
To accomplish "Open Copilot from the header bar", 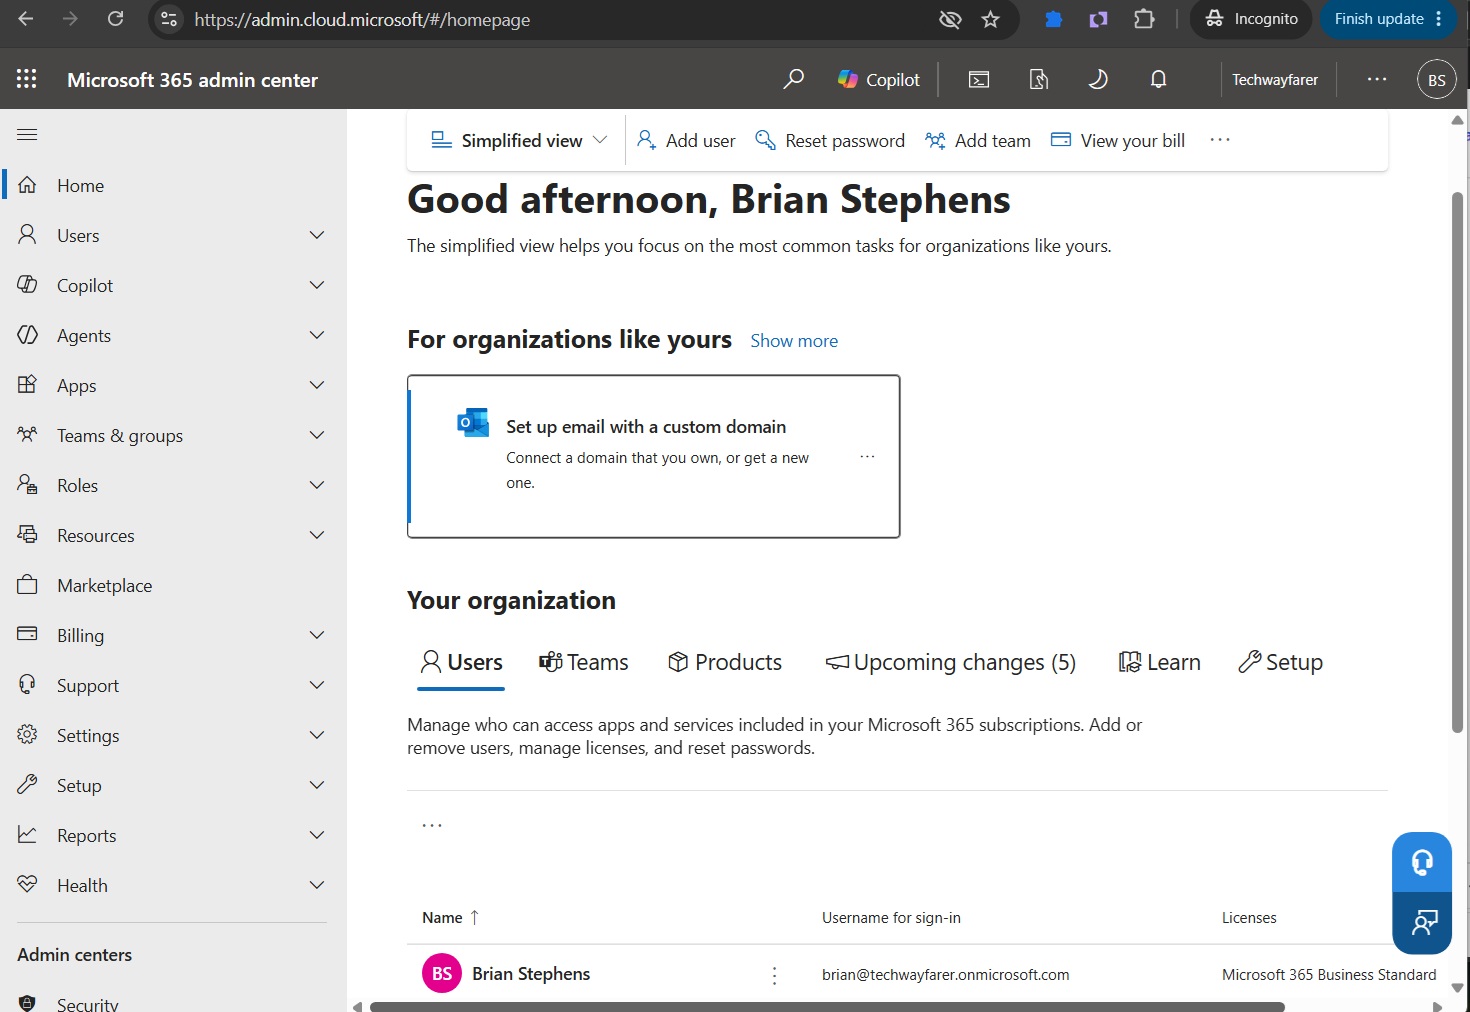I will pyautogui.click(x=878, y=80).
